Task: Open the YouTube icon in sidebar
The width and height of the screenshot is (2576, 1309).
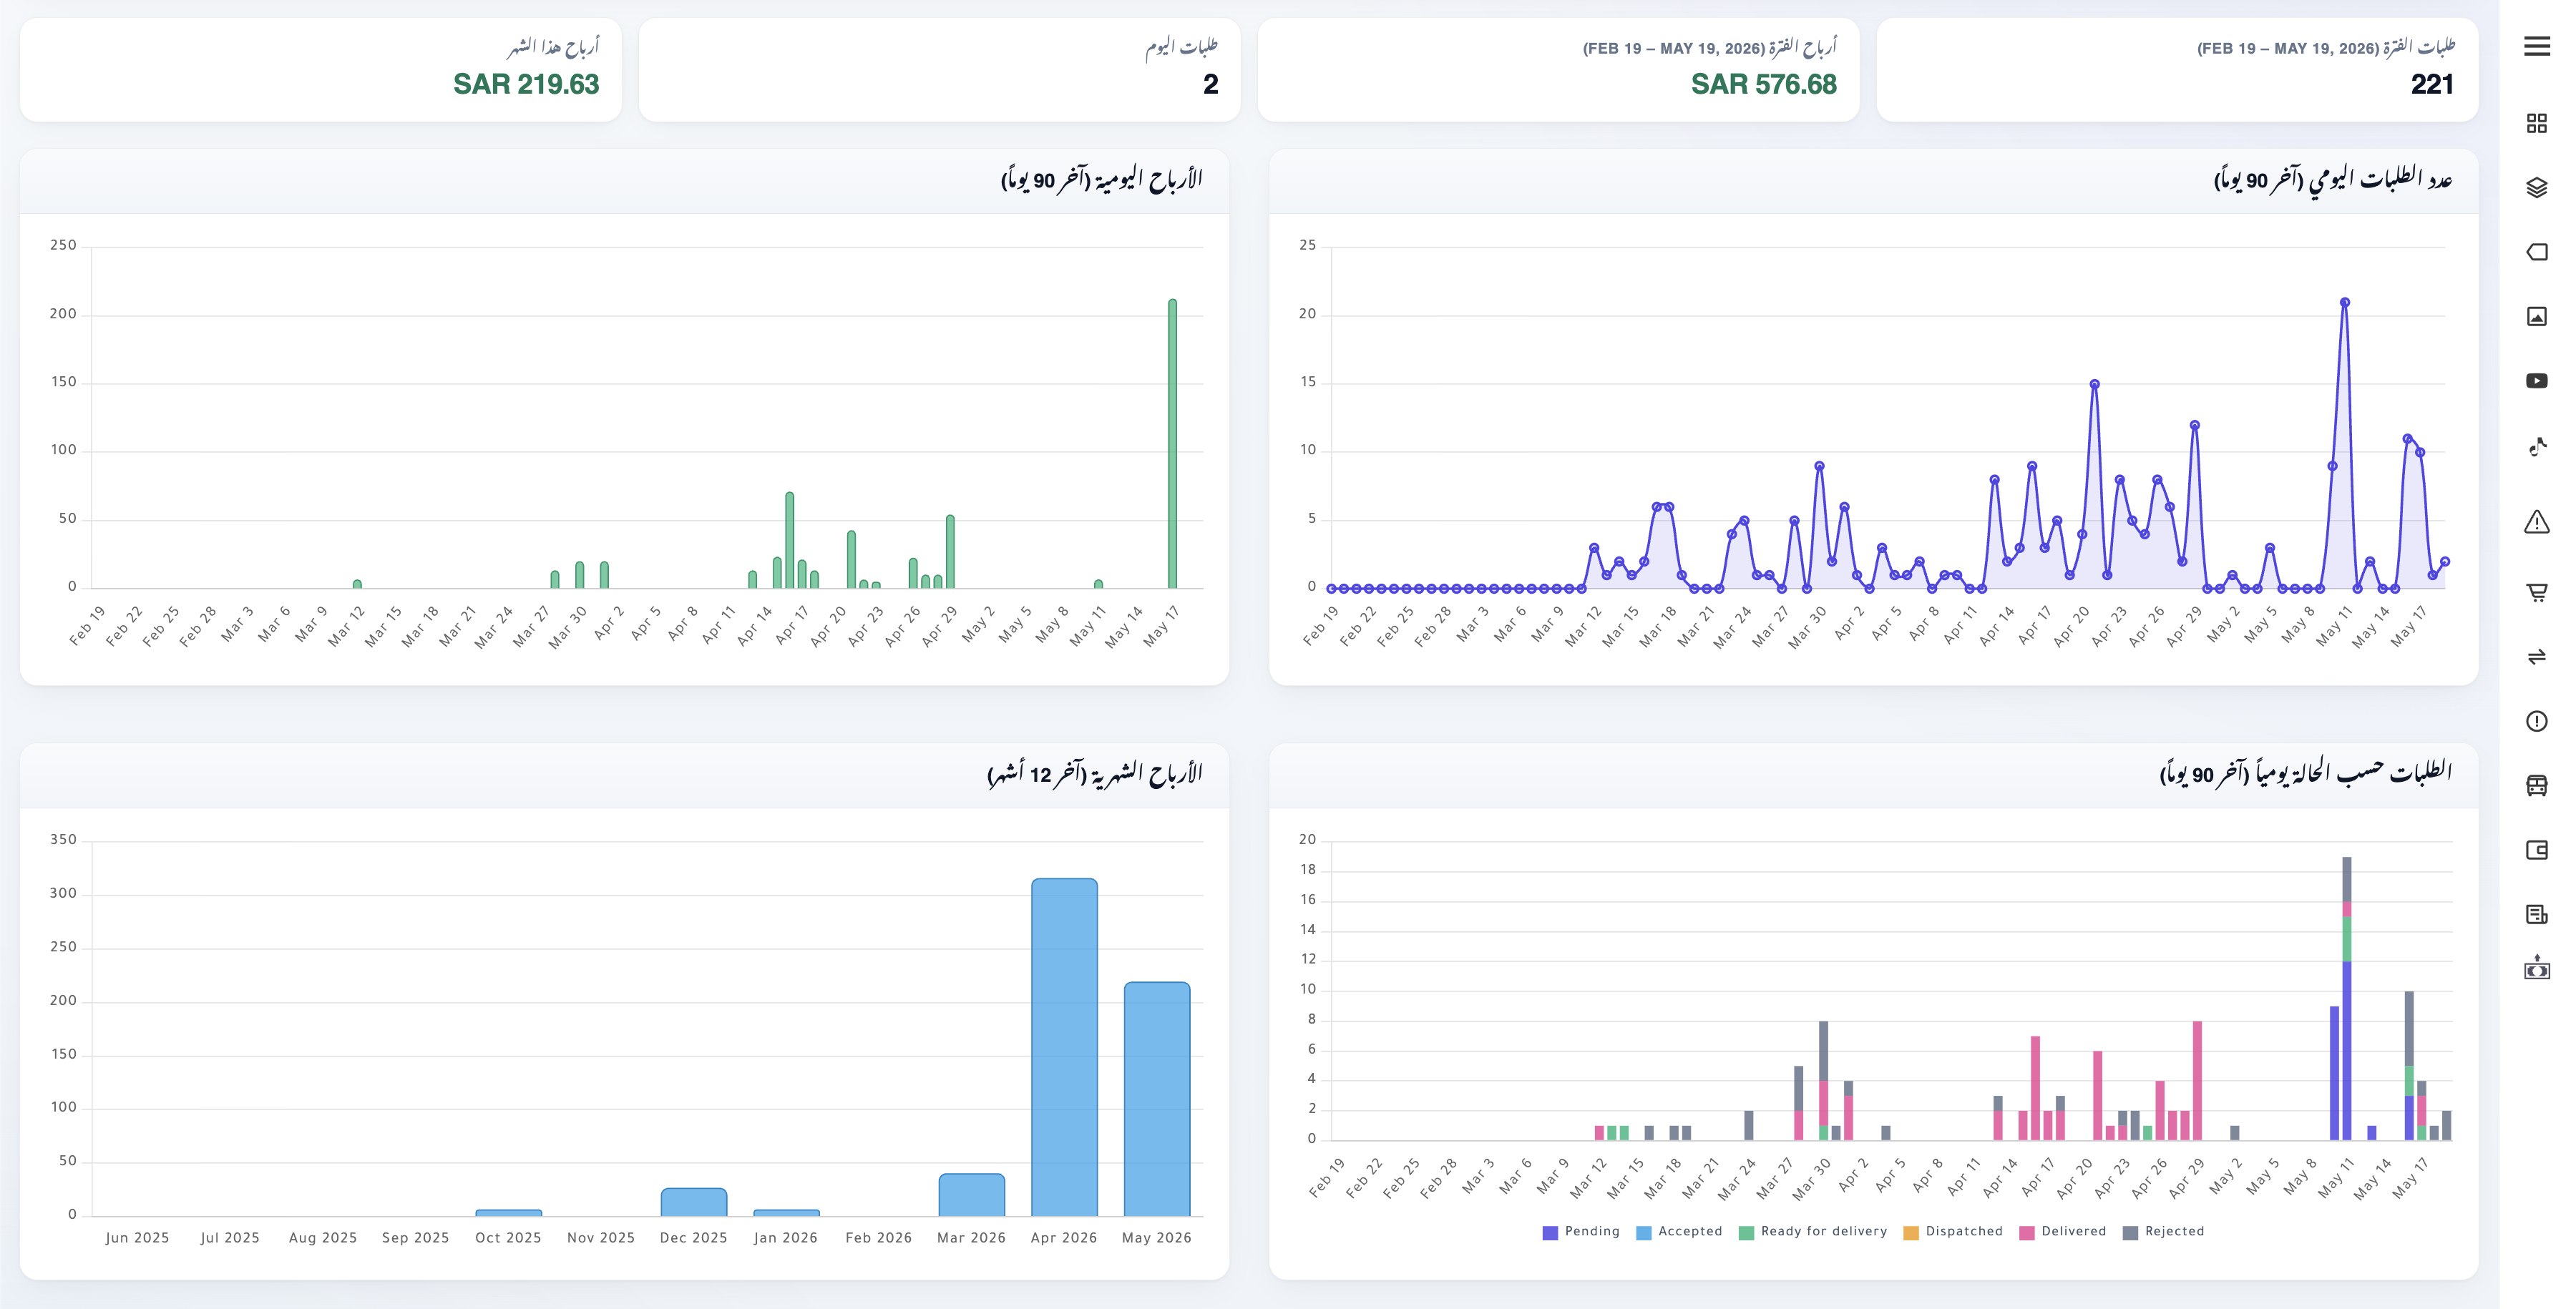Action: pos(2536,380)
